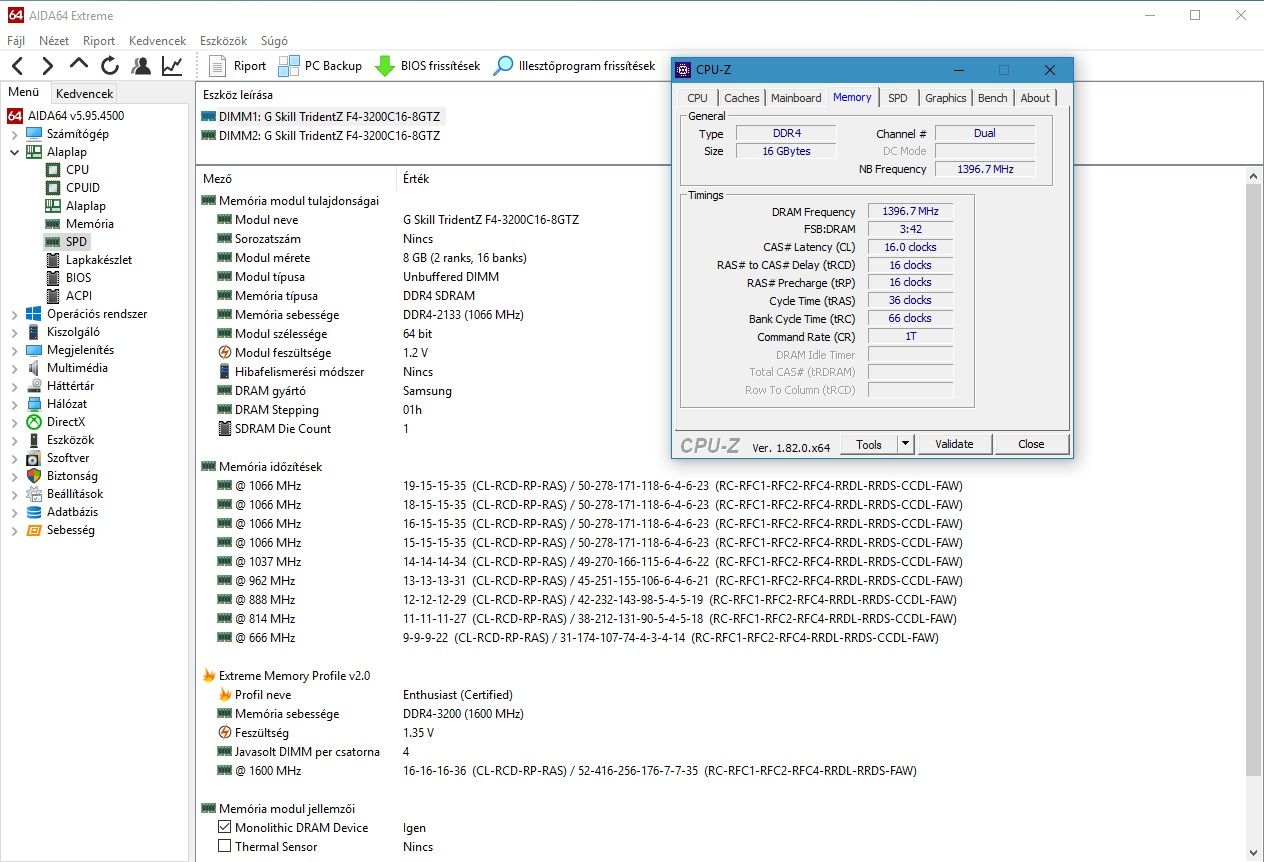
Task: Switch to About tab in CPU-Z
Action: (1035, 98)
